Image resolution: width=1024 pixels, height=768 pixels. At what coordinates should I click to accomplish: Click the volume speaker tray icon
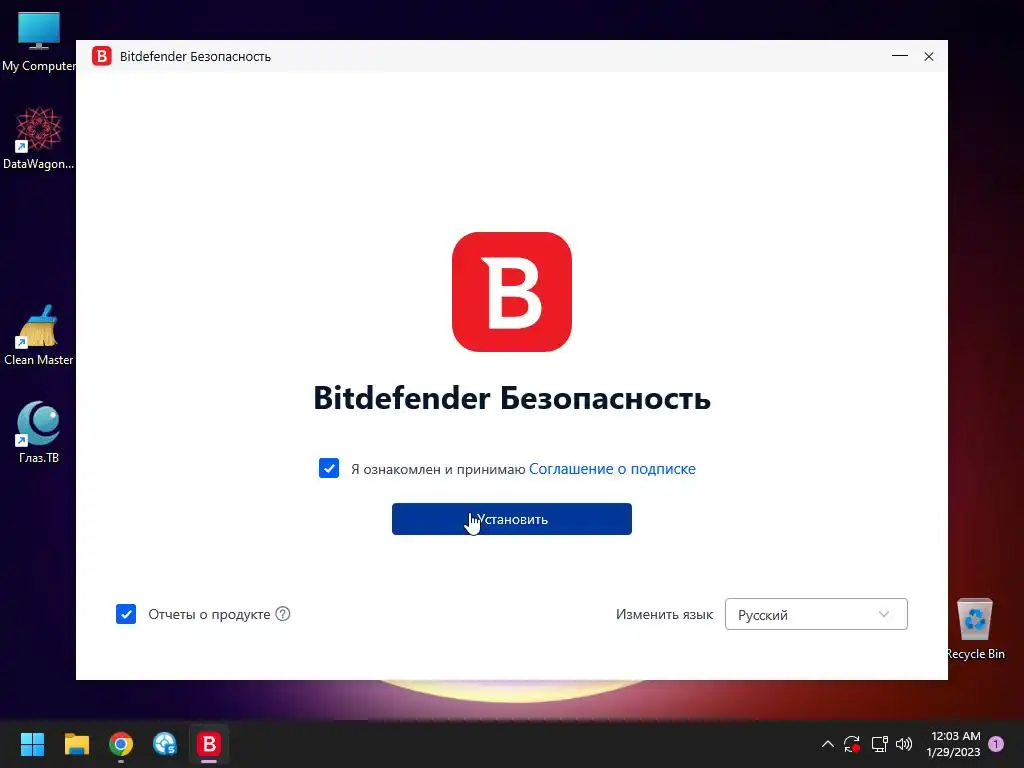[x=904, y=744]
